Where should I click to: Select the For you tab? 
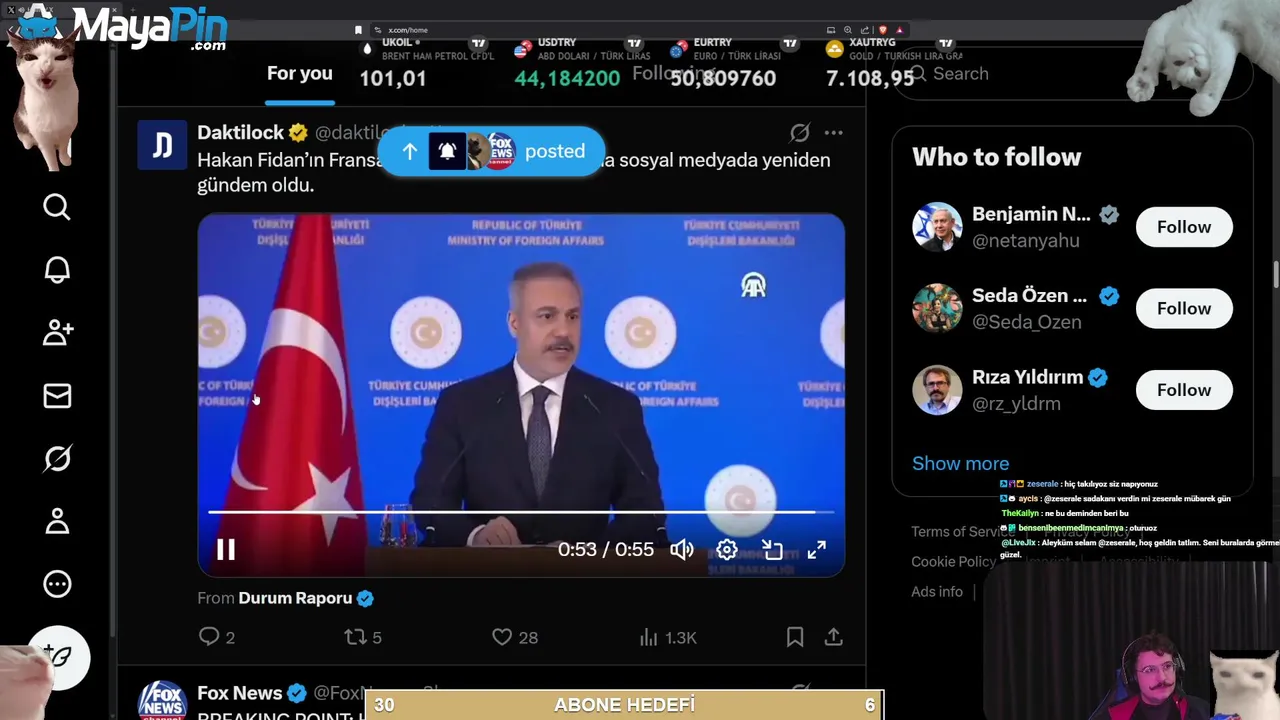[x=299, y=74]
